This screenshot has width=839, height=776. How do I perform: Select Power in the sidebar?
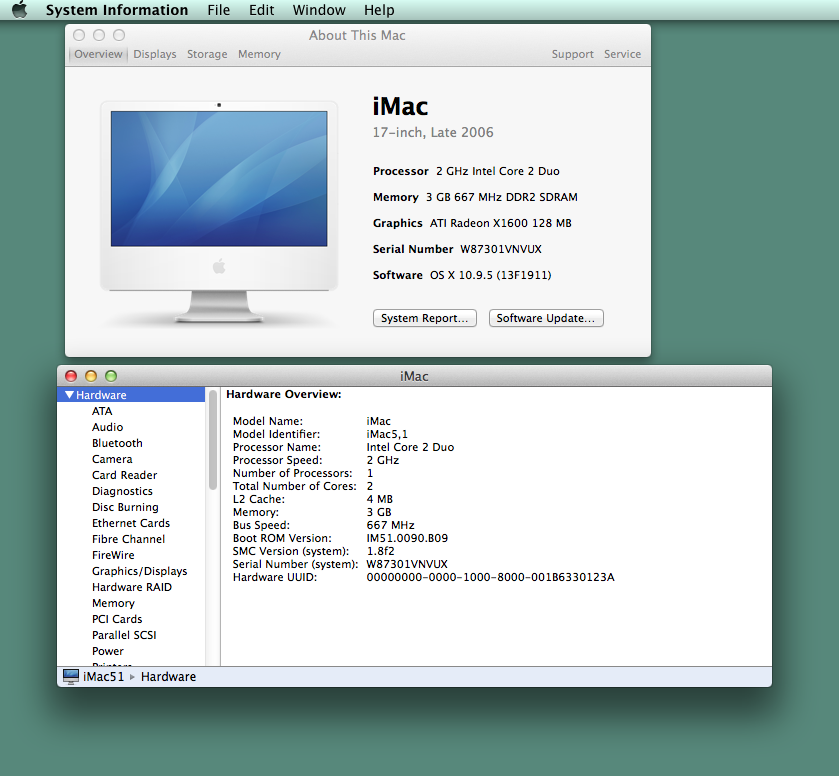108,651
